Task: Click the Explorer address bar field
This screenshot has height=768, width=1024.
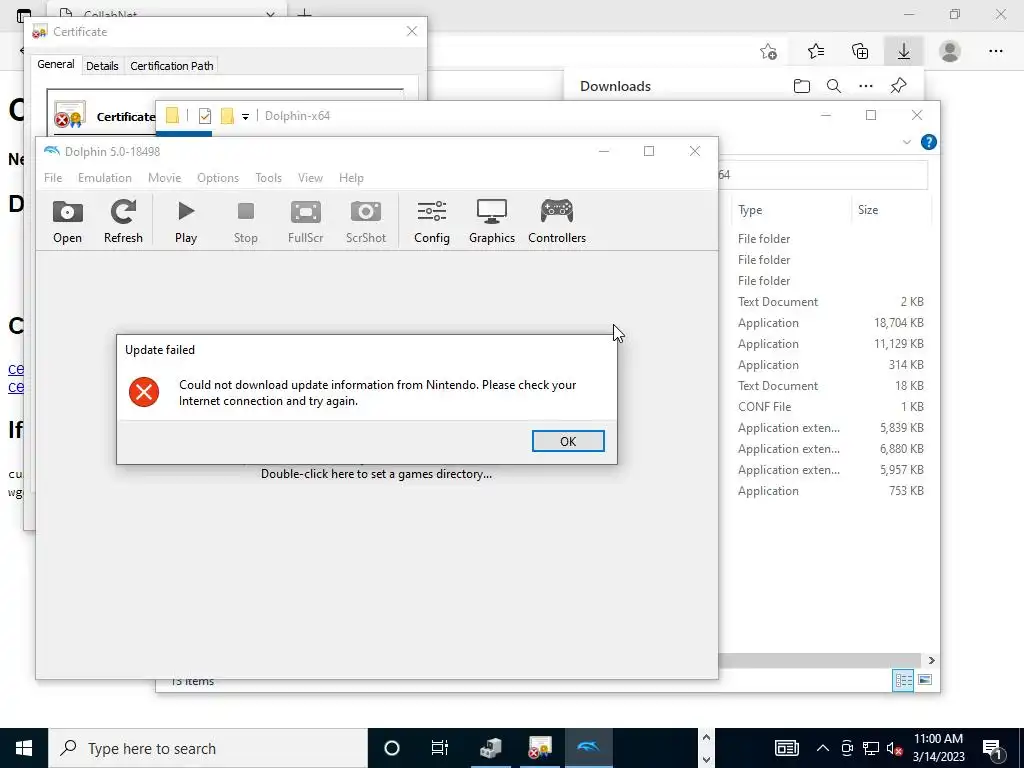Action: click(823, 174)
